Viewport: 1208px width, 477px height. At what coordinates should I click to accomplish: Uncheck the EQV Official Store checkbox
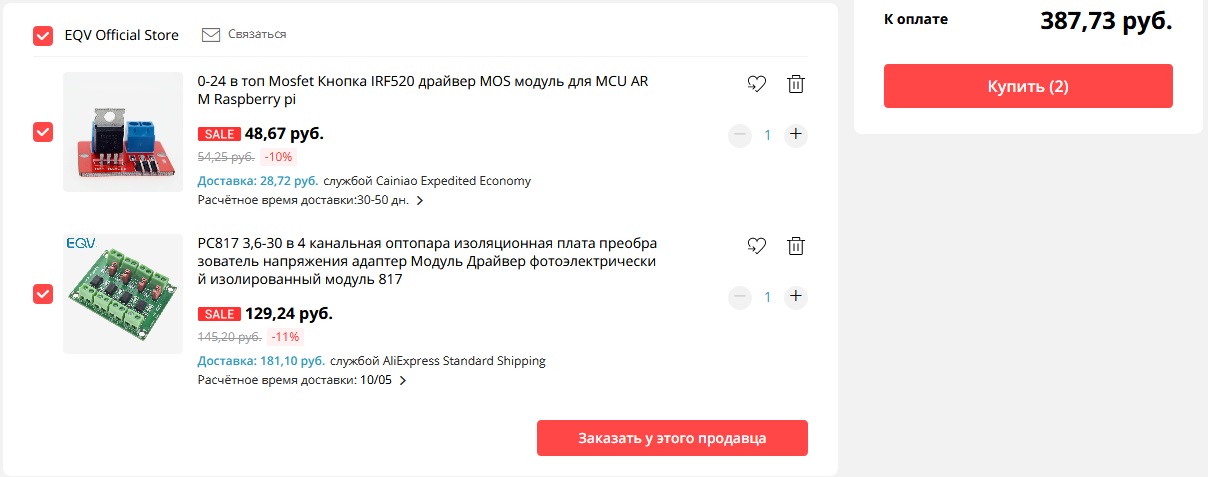[43, 36]
